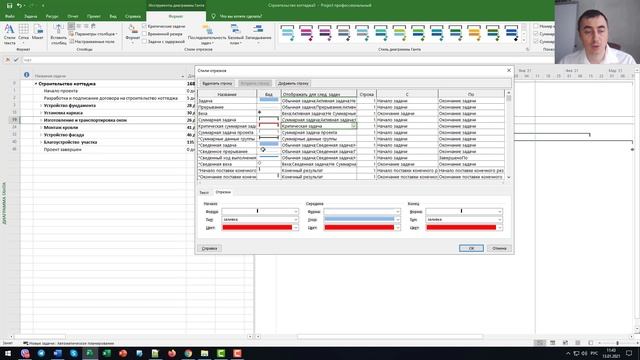Open Базовый план dropdown
Image resolution: width=640 pixels, height=360 pixels.
[x=236, y=34]
